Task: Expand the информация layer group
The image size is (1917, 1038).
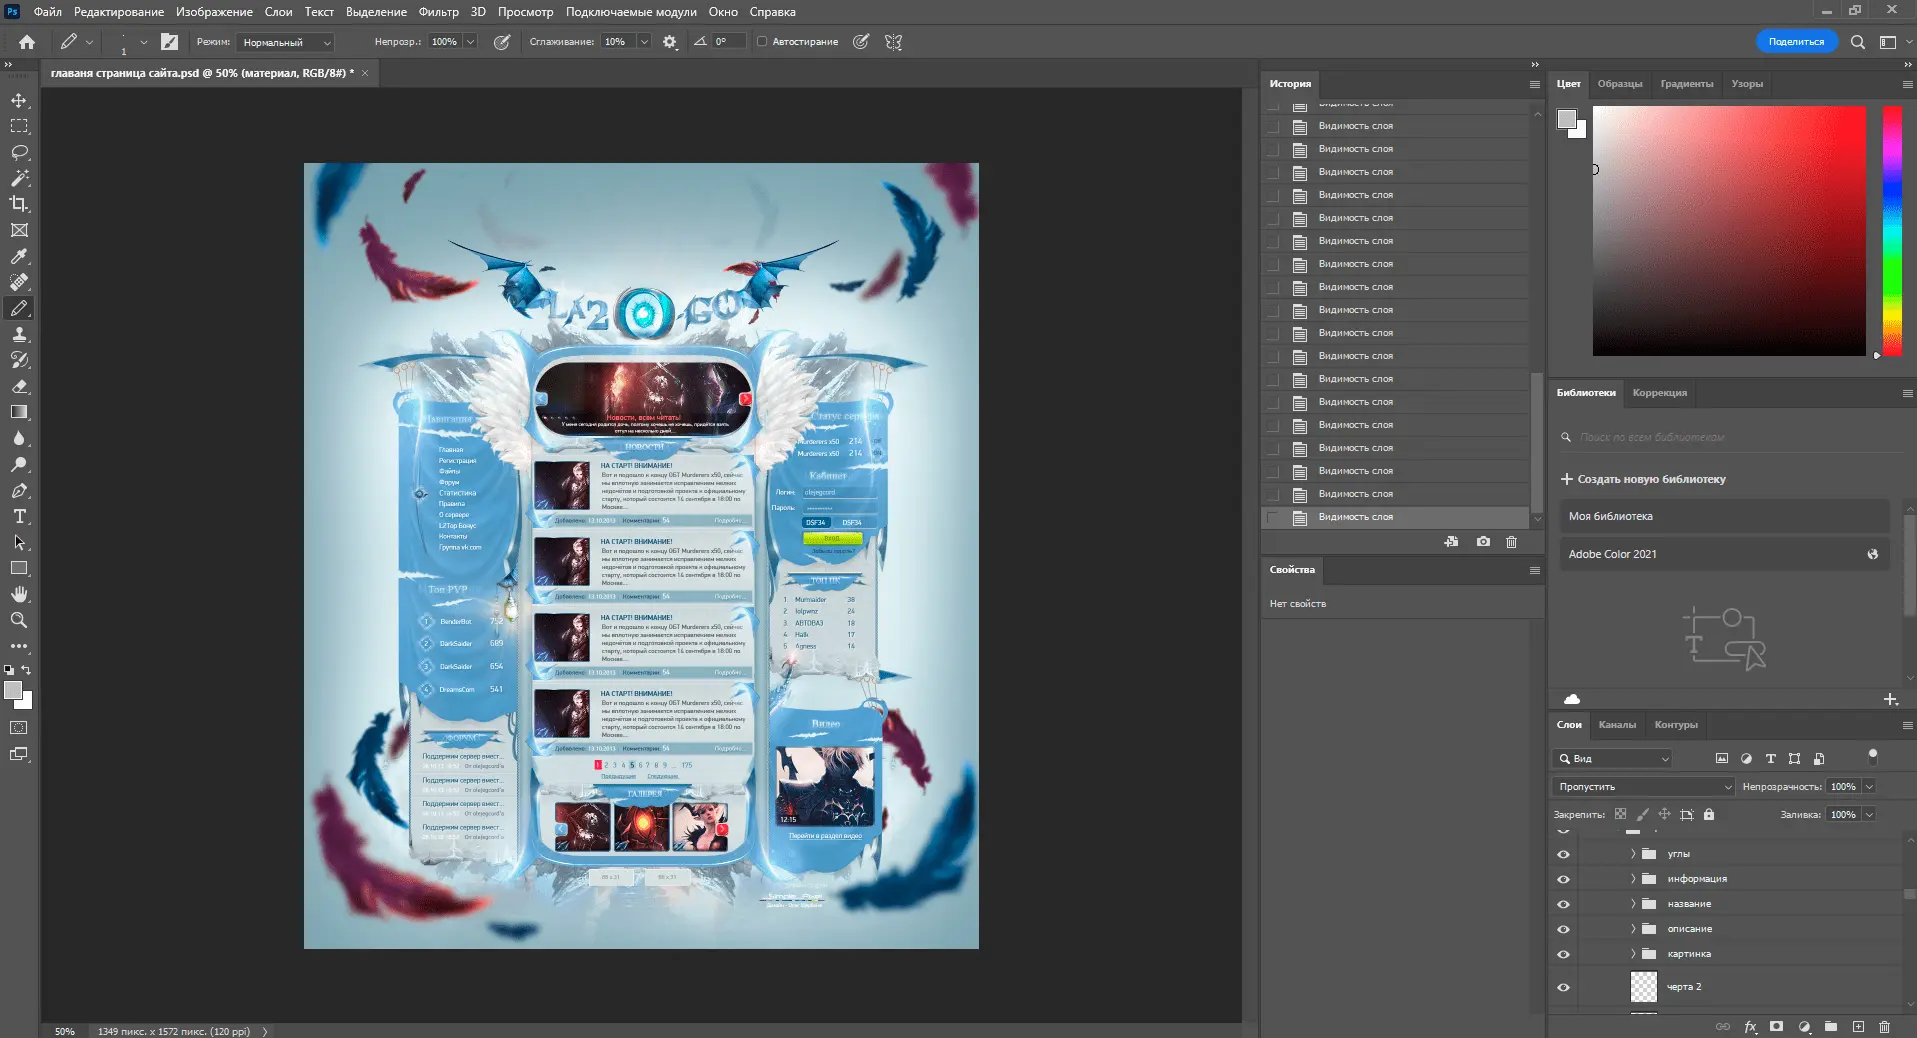Action: point(1633,879)
